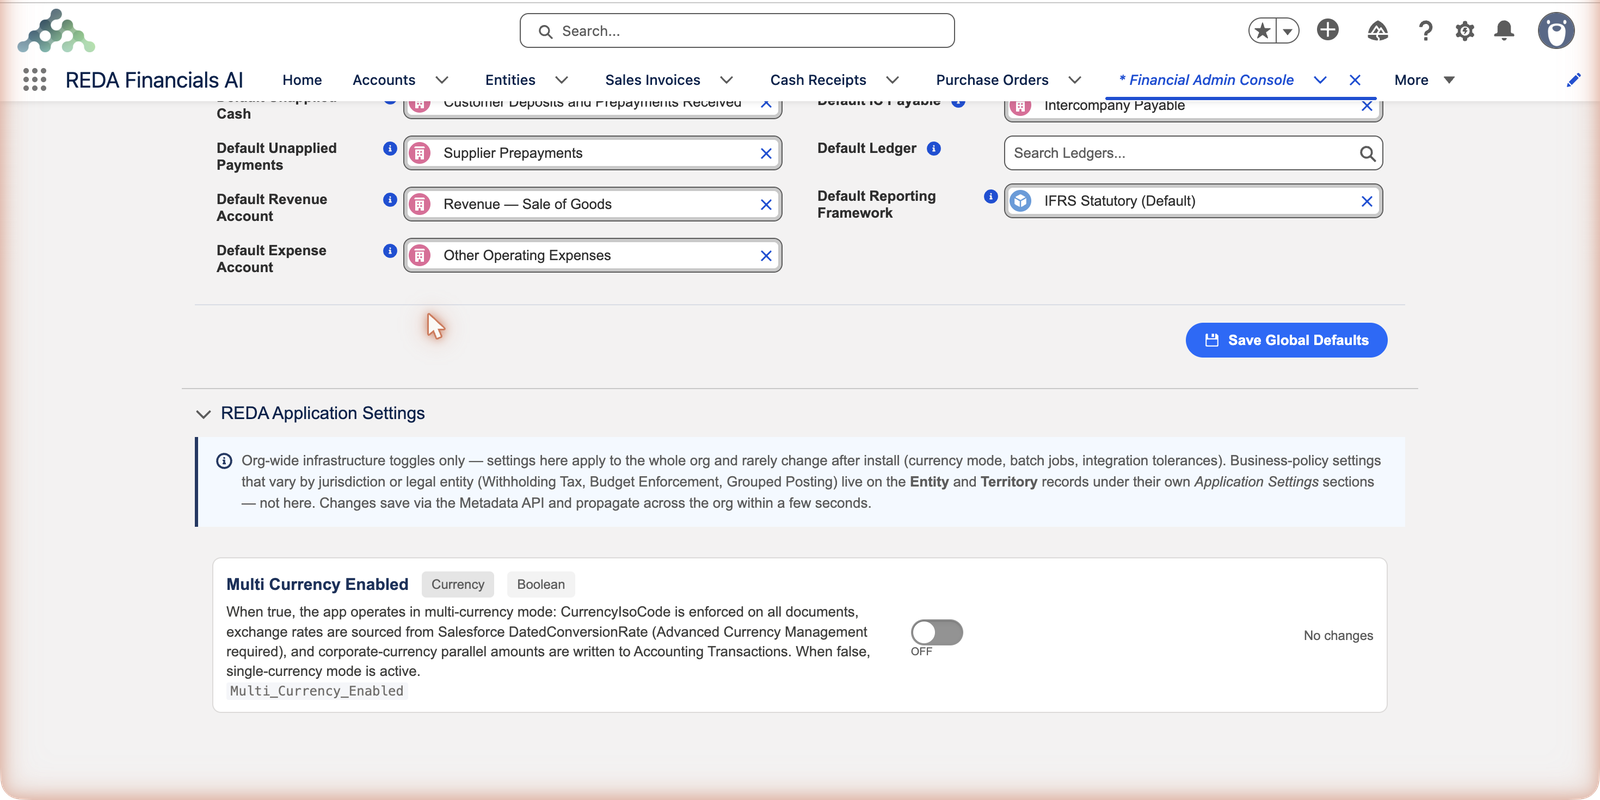Image resolution: width=1600 pixels, height=800 pixels.
Task: Clear the Revenue — Sale of Goods selection
Action: coord(766,204)
